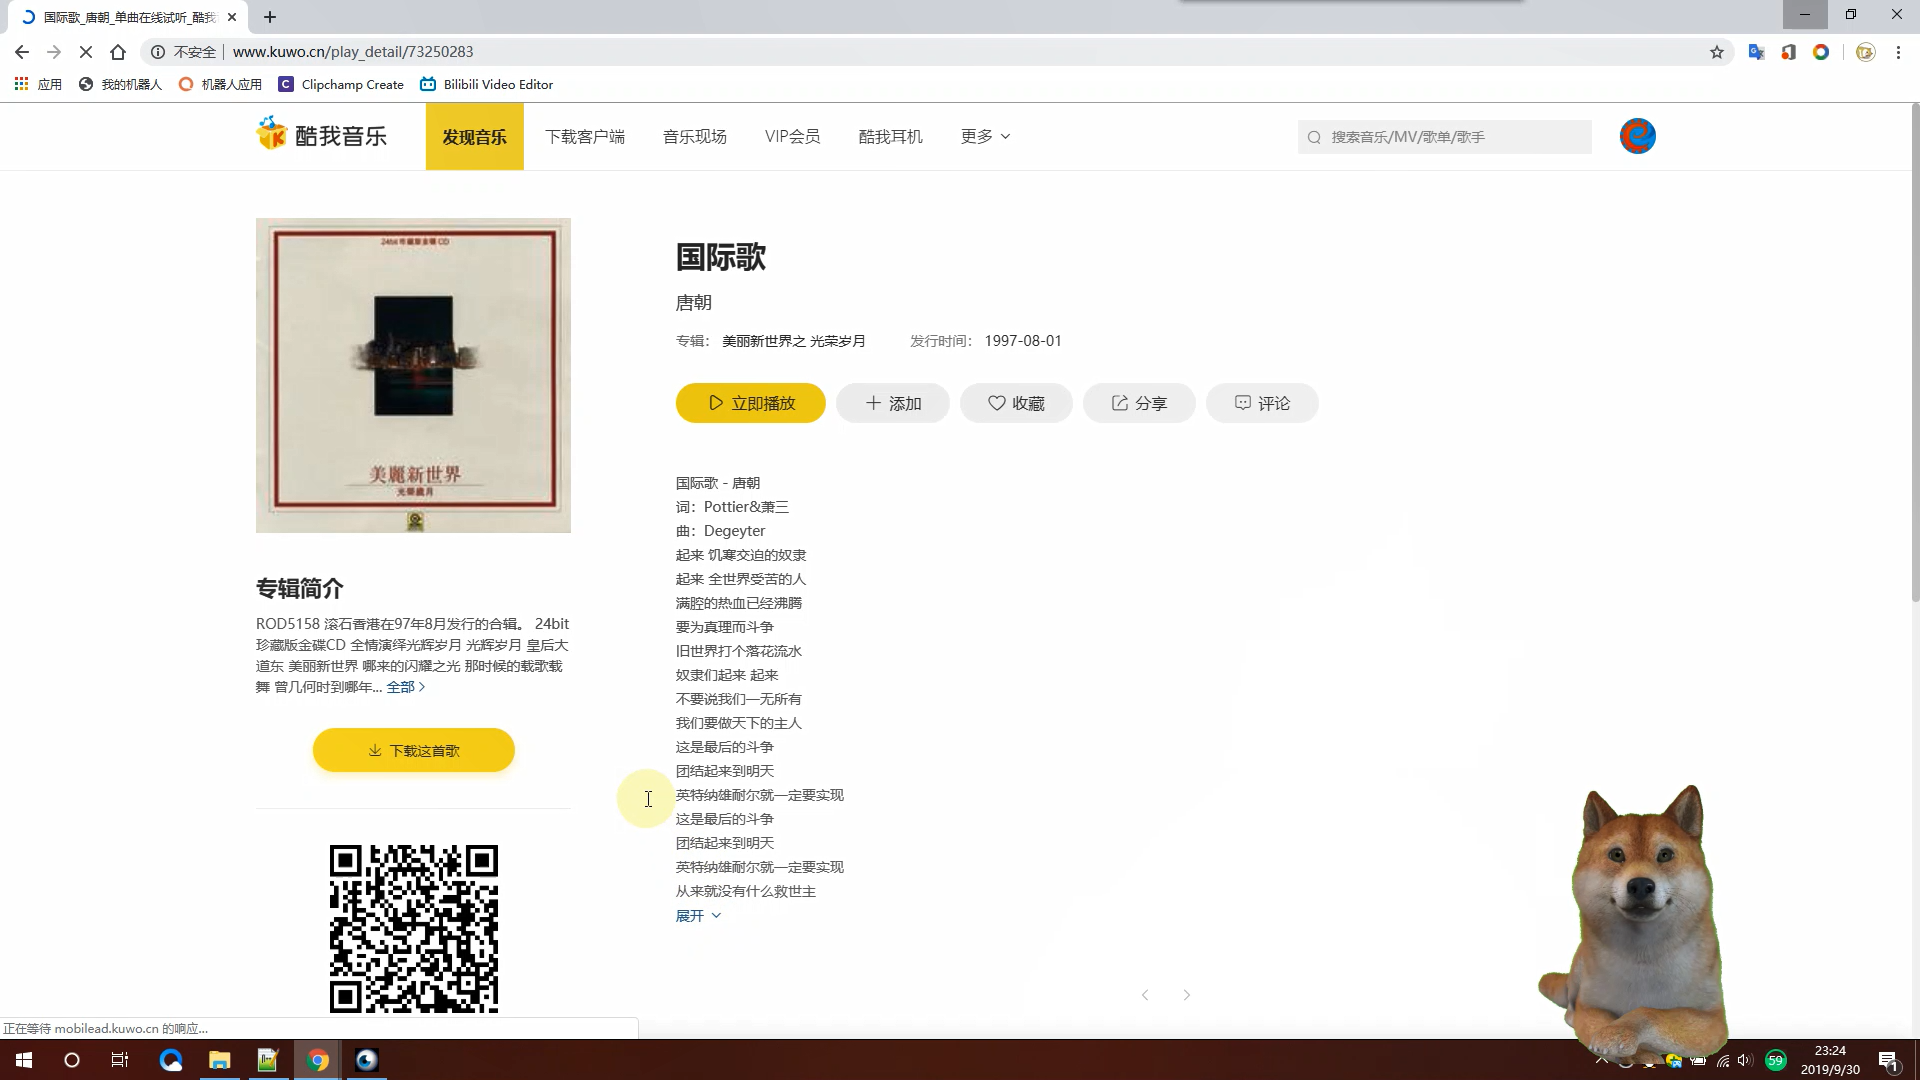Open the VIP会员 navigation item

point(792,136)
